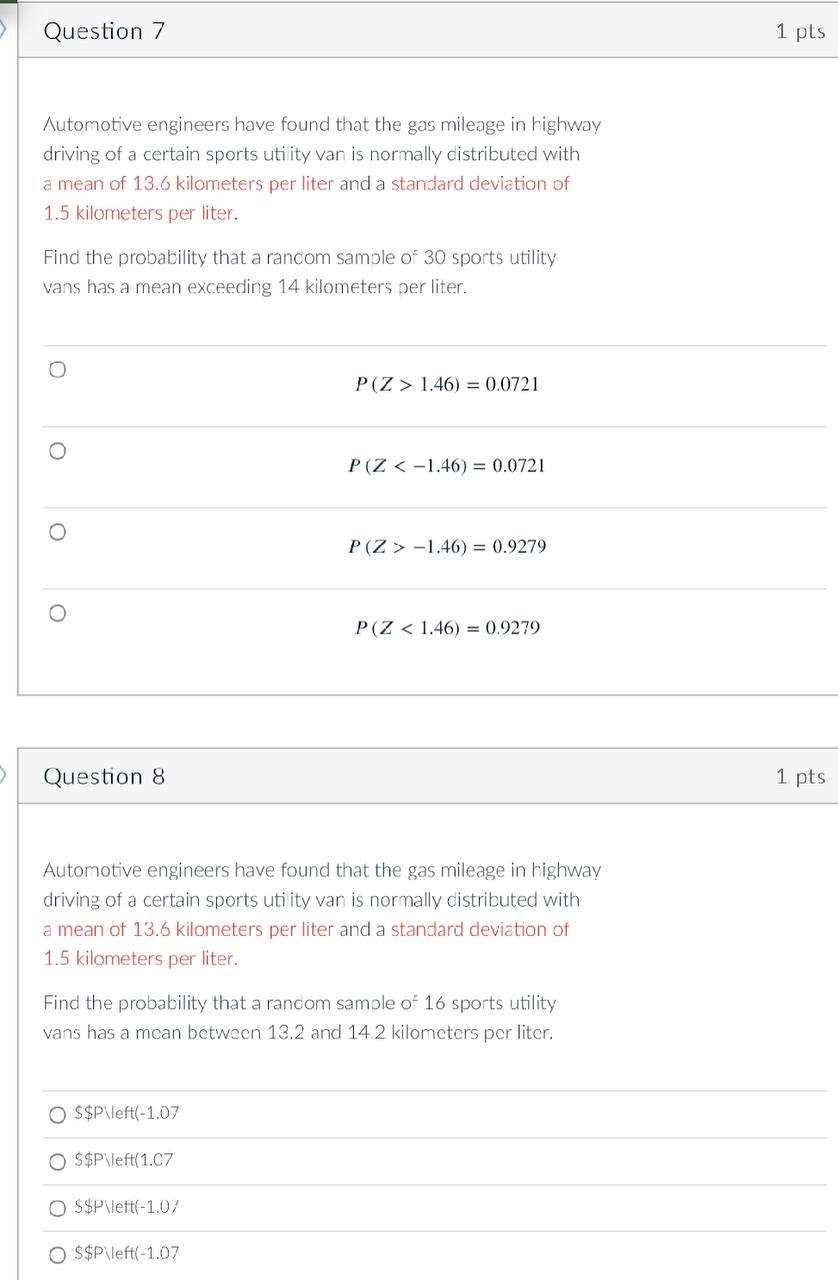The height and width of the screenshot is (1280, 838).
Task: Select the third radio option under Question 8
Action: [57, 1207]
